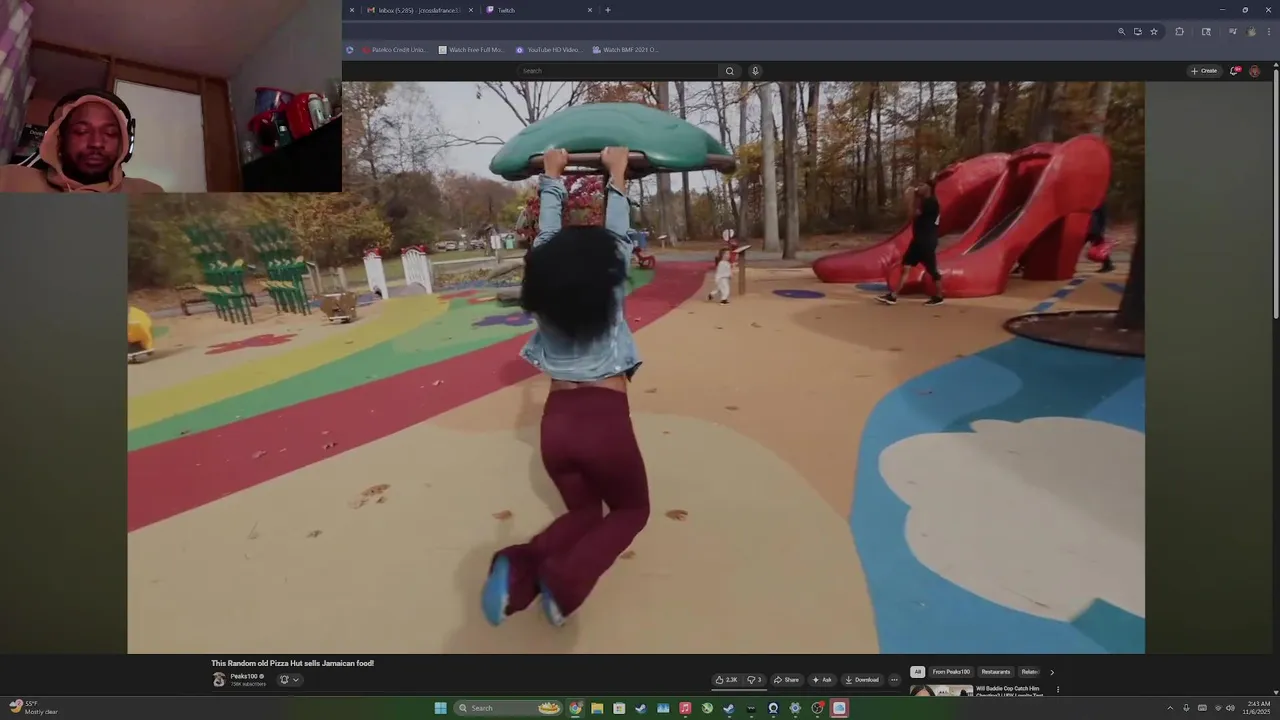Open Windows Start menu
1280x720 pixels.
(x=440, y=708)
